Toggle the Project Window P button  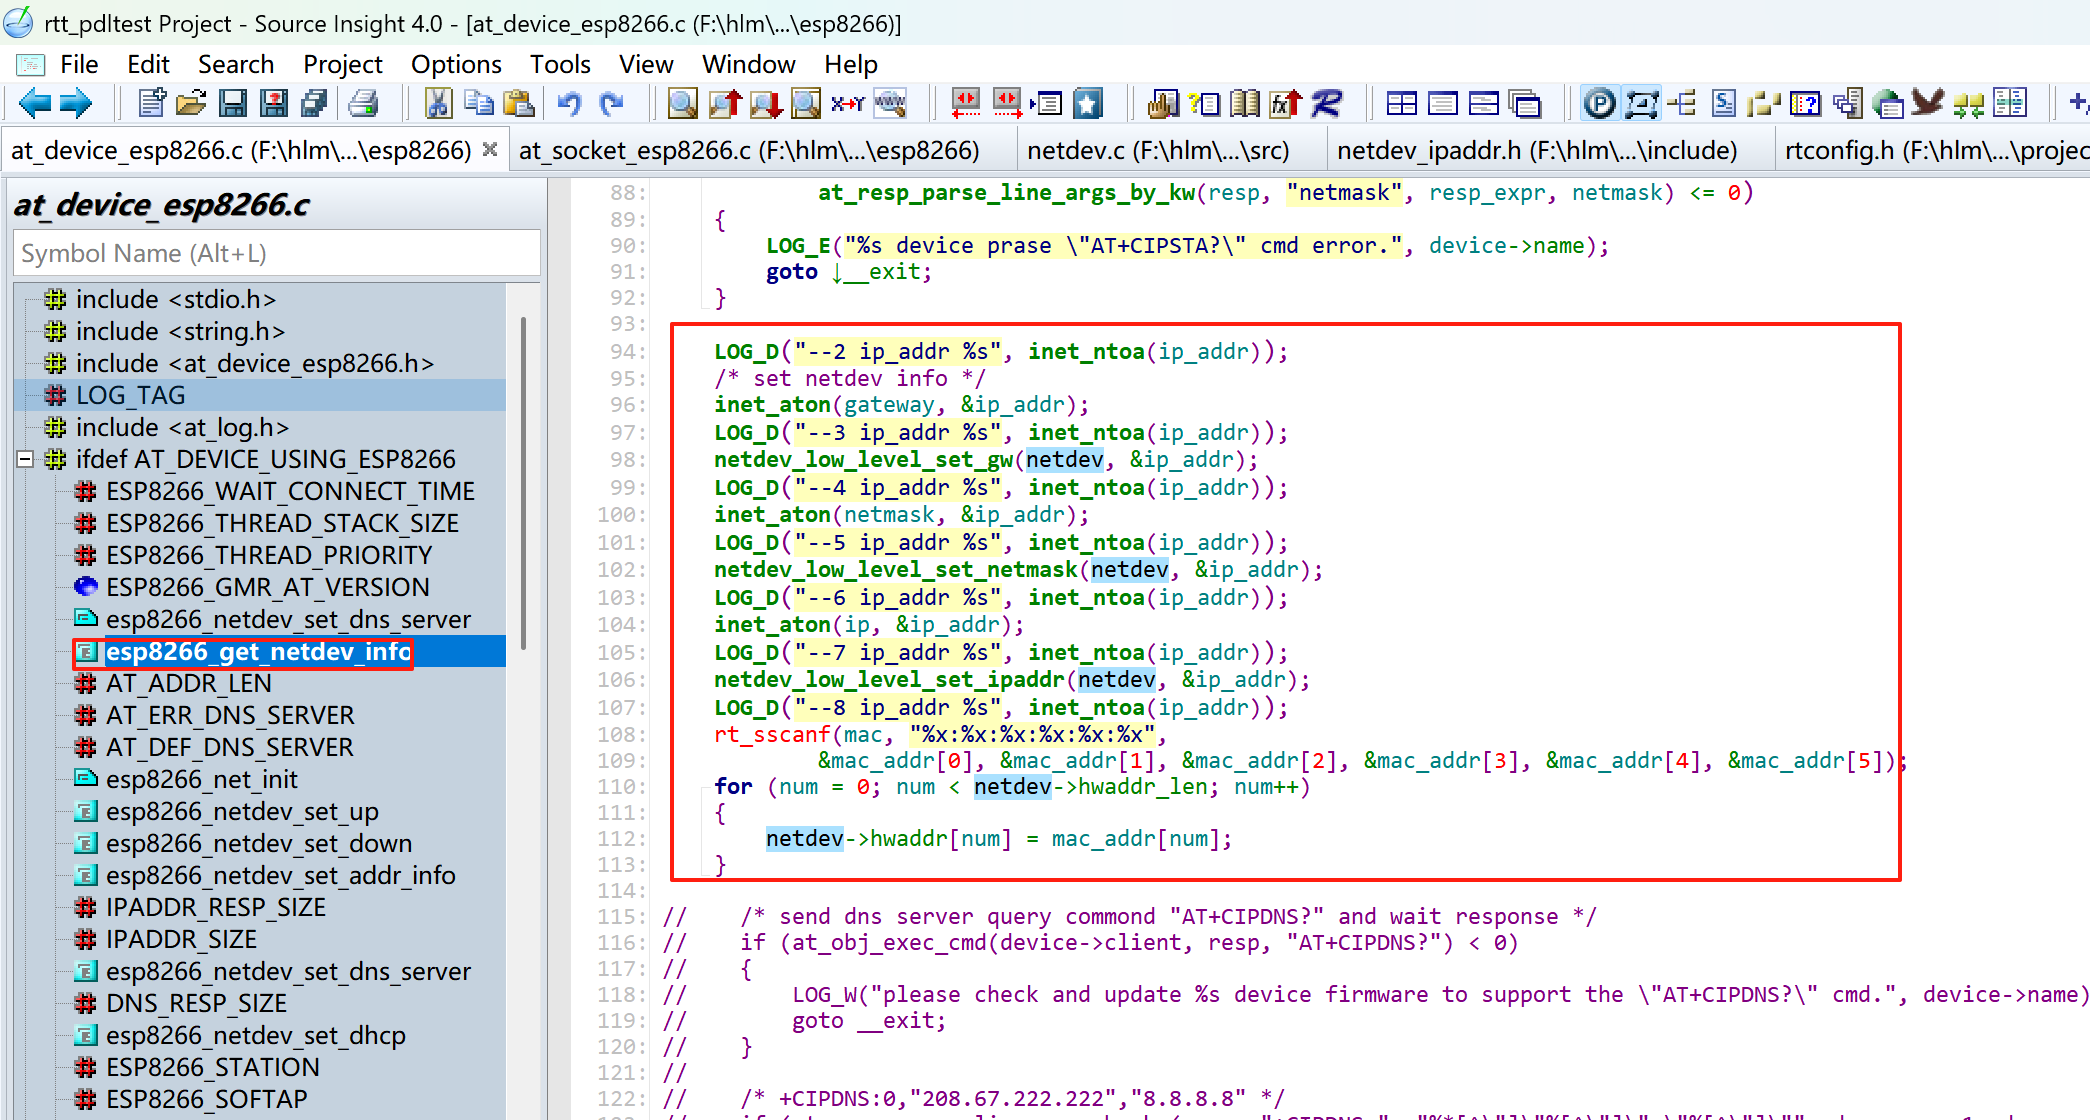[1599, 103]
